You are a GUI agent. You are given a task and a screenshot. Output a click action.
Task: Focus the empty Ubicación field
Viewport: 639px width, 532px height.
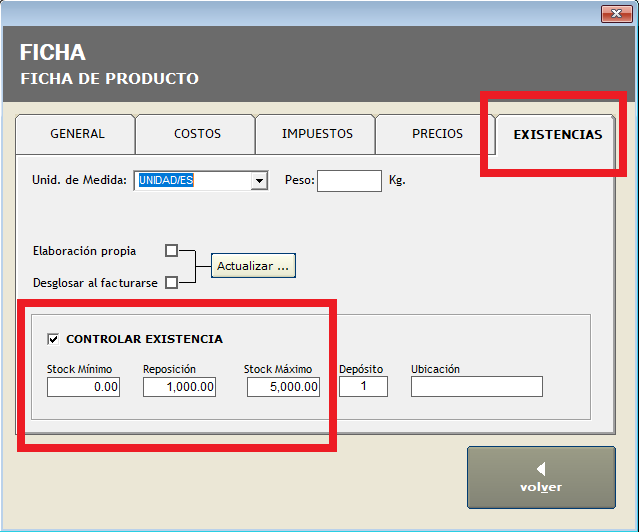click(x=476, y=387)
